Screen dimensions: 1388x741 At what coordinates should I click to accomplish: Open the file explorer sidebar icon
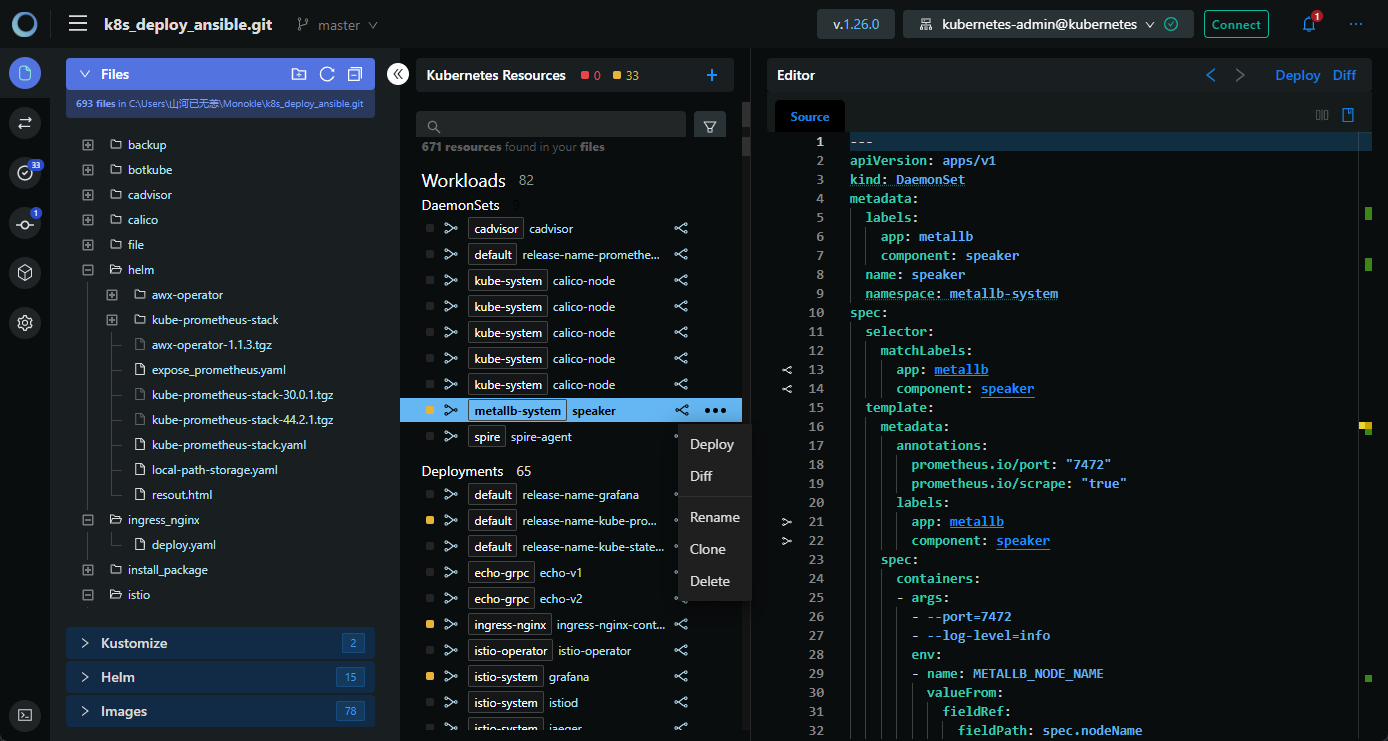[x=25, y=73]
